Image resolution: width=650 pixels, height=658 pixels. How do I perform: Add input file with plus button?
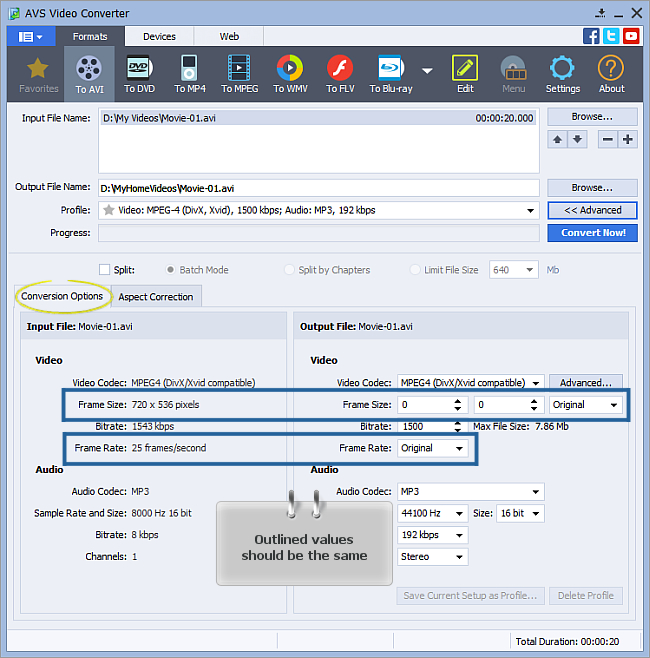(628, 139)
